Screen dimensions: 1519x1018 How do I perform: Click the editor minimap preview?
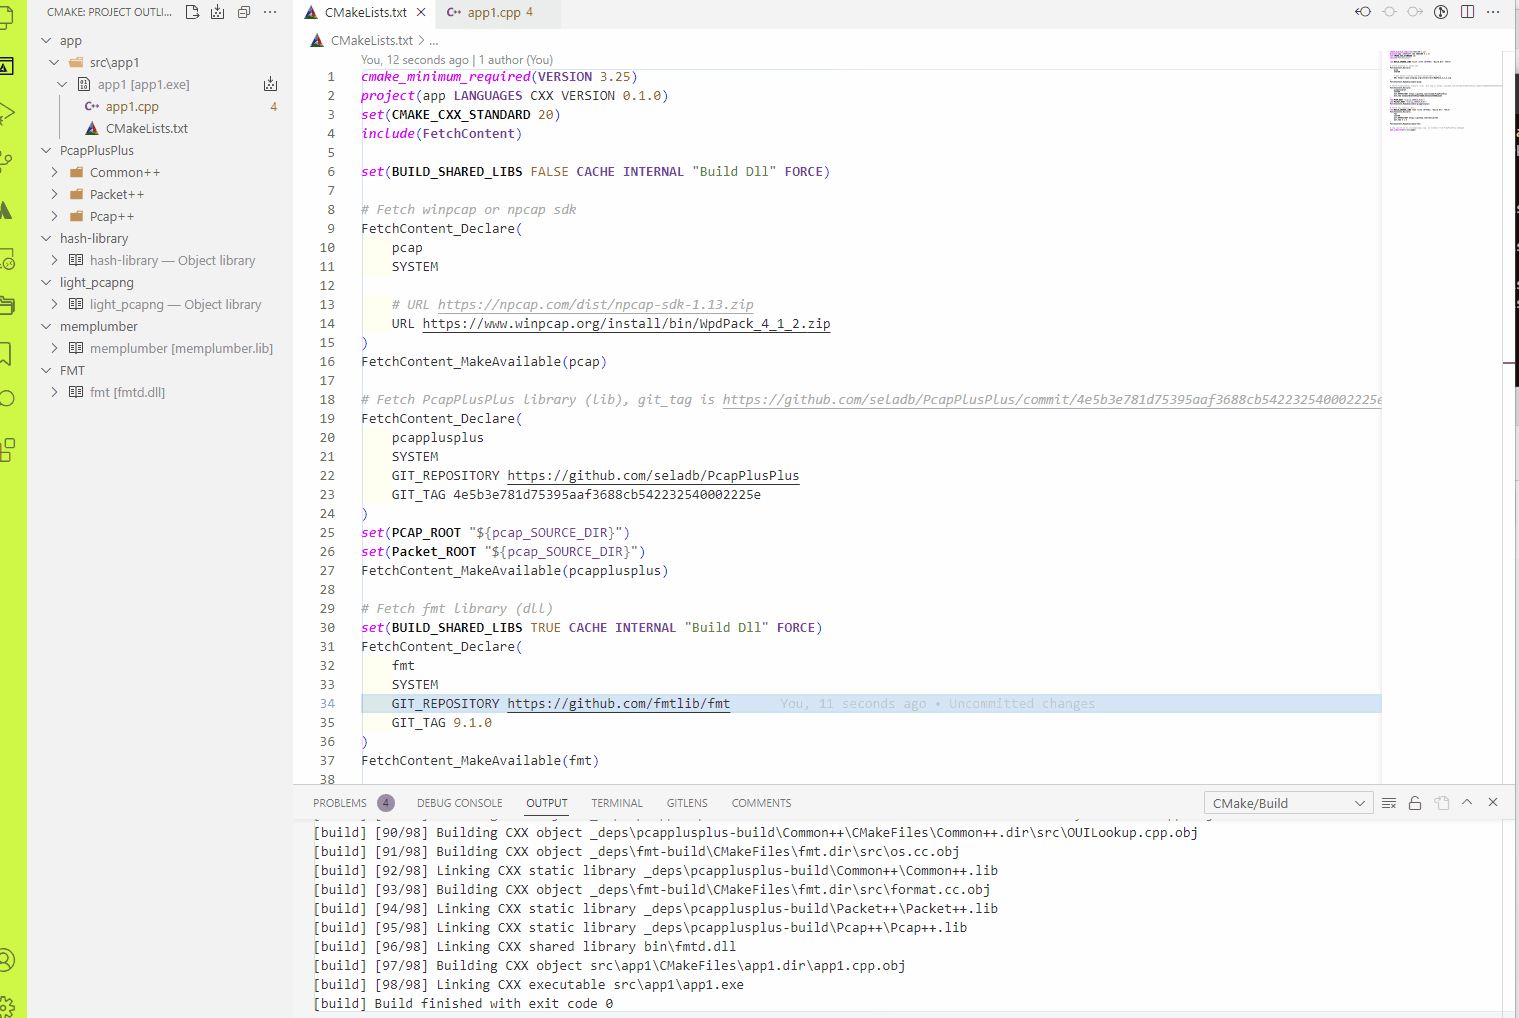(1440, 90)
